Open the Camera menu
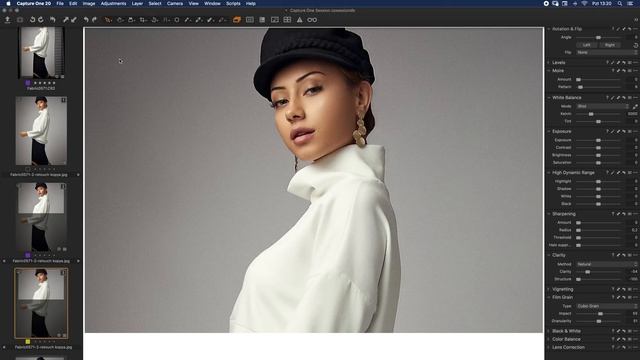 175,3
